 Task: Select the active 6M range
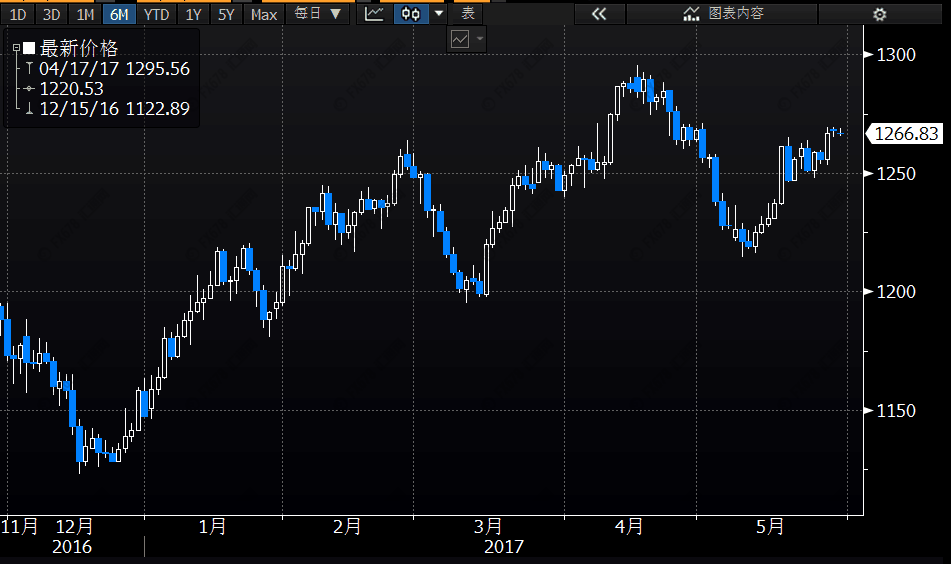119,14
